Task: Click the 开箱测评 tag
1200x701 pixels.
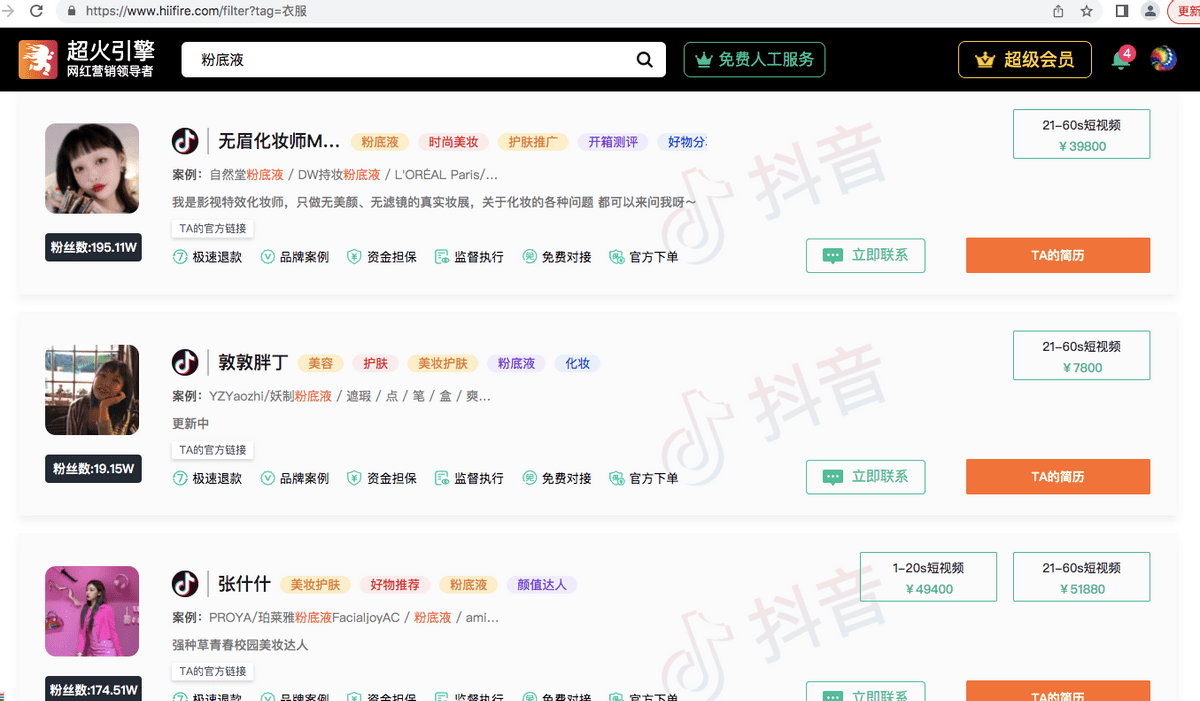Action: (x=613, y=142)
